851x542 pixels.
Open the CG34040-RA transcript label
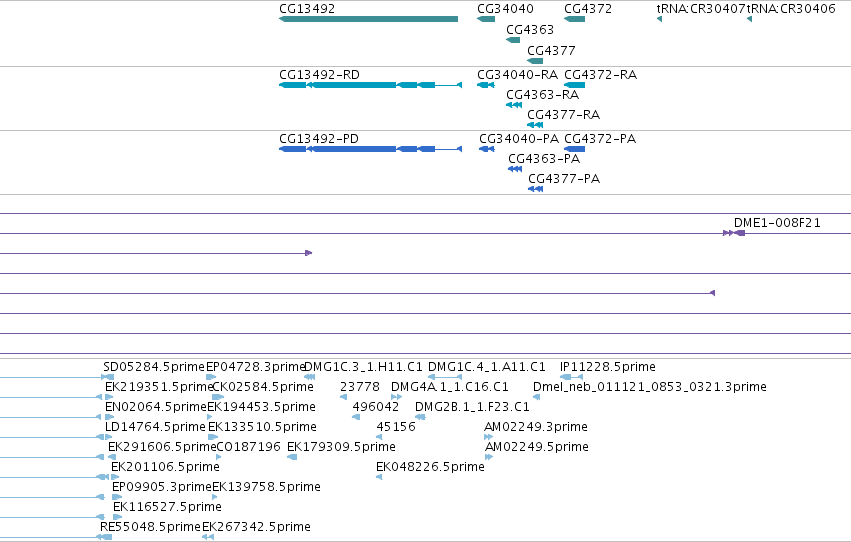pos(517,74)
